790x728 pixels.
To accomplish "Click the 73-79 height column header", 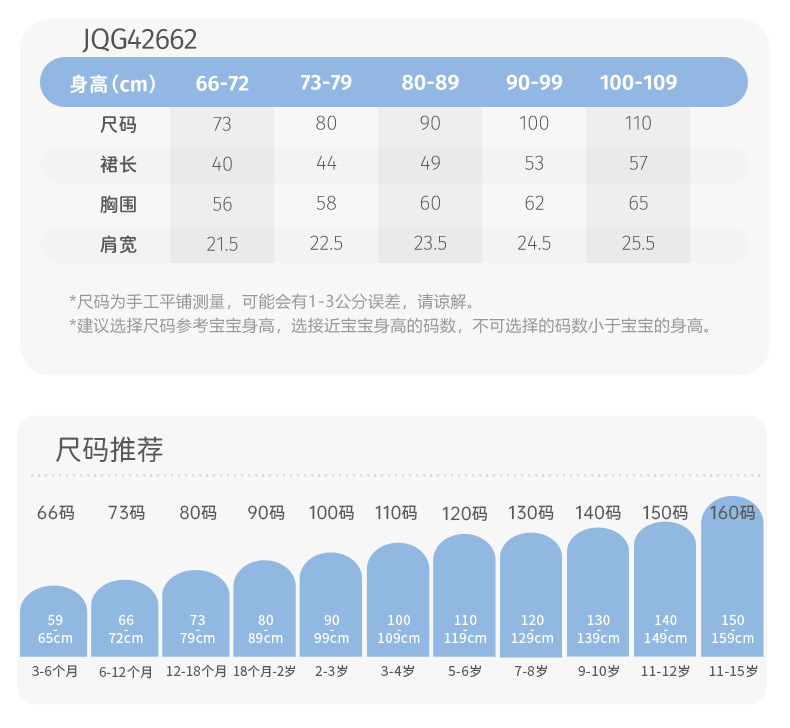I will click(326, 82).
